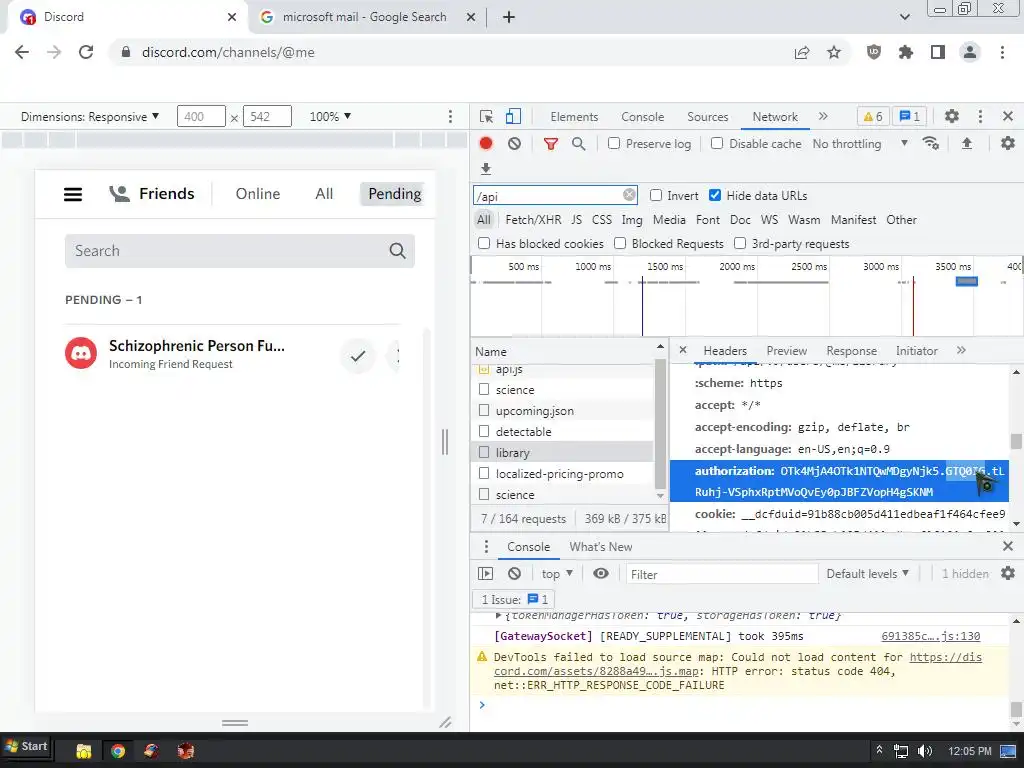Screen dimensions: 1024x768
Task: Click the device width 400 field
Action: point(201,116)
